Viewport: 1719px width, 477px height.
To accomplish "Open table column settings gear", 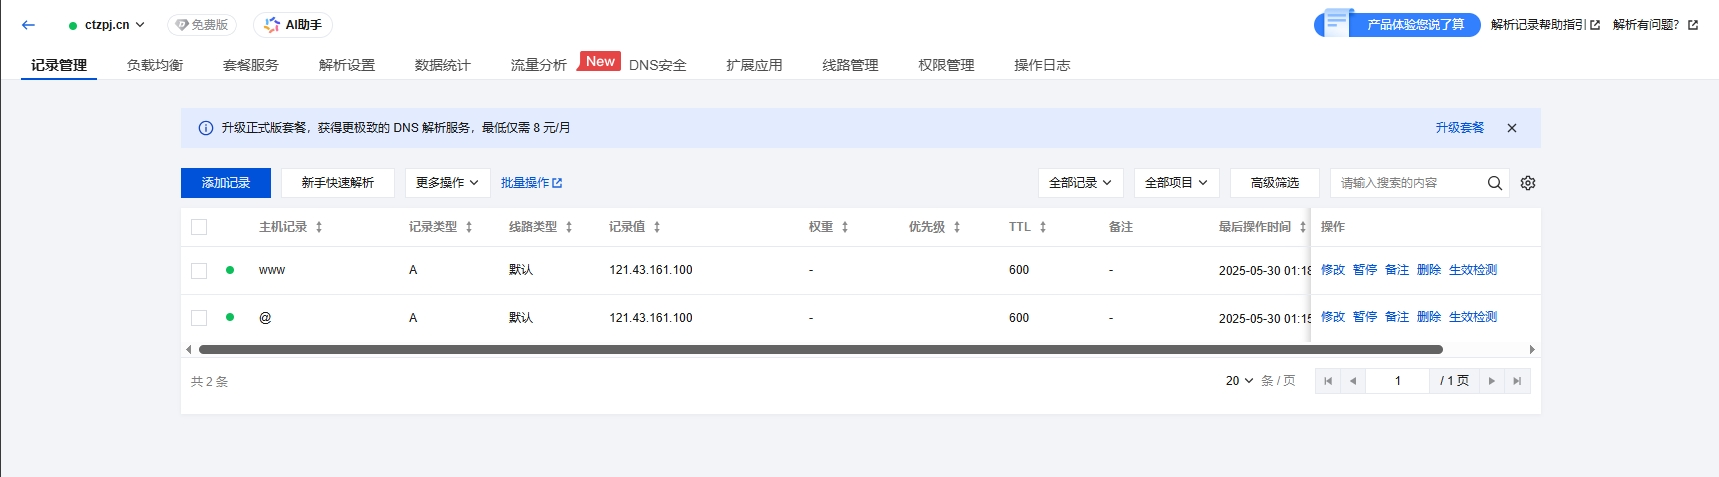I will pos(1527,183).
